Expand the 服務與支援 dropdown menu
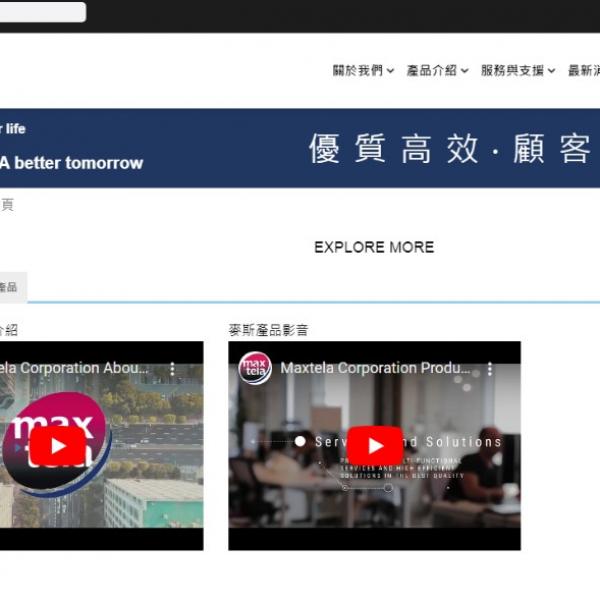 tap(518, 70)
